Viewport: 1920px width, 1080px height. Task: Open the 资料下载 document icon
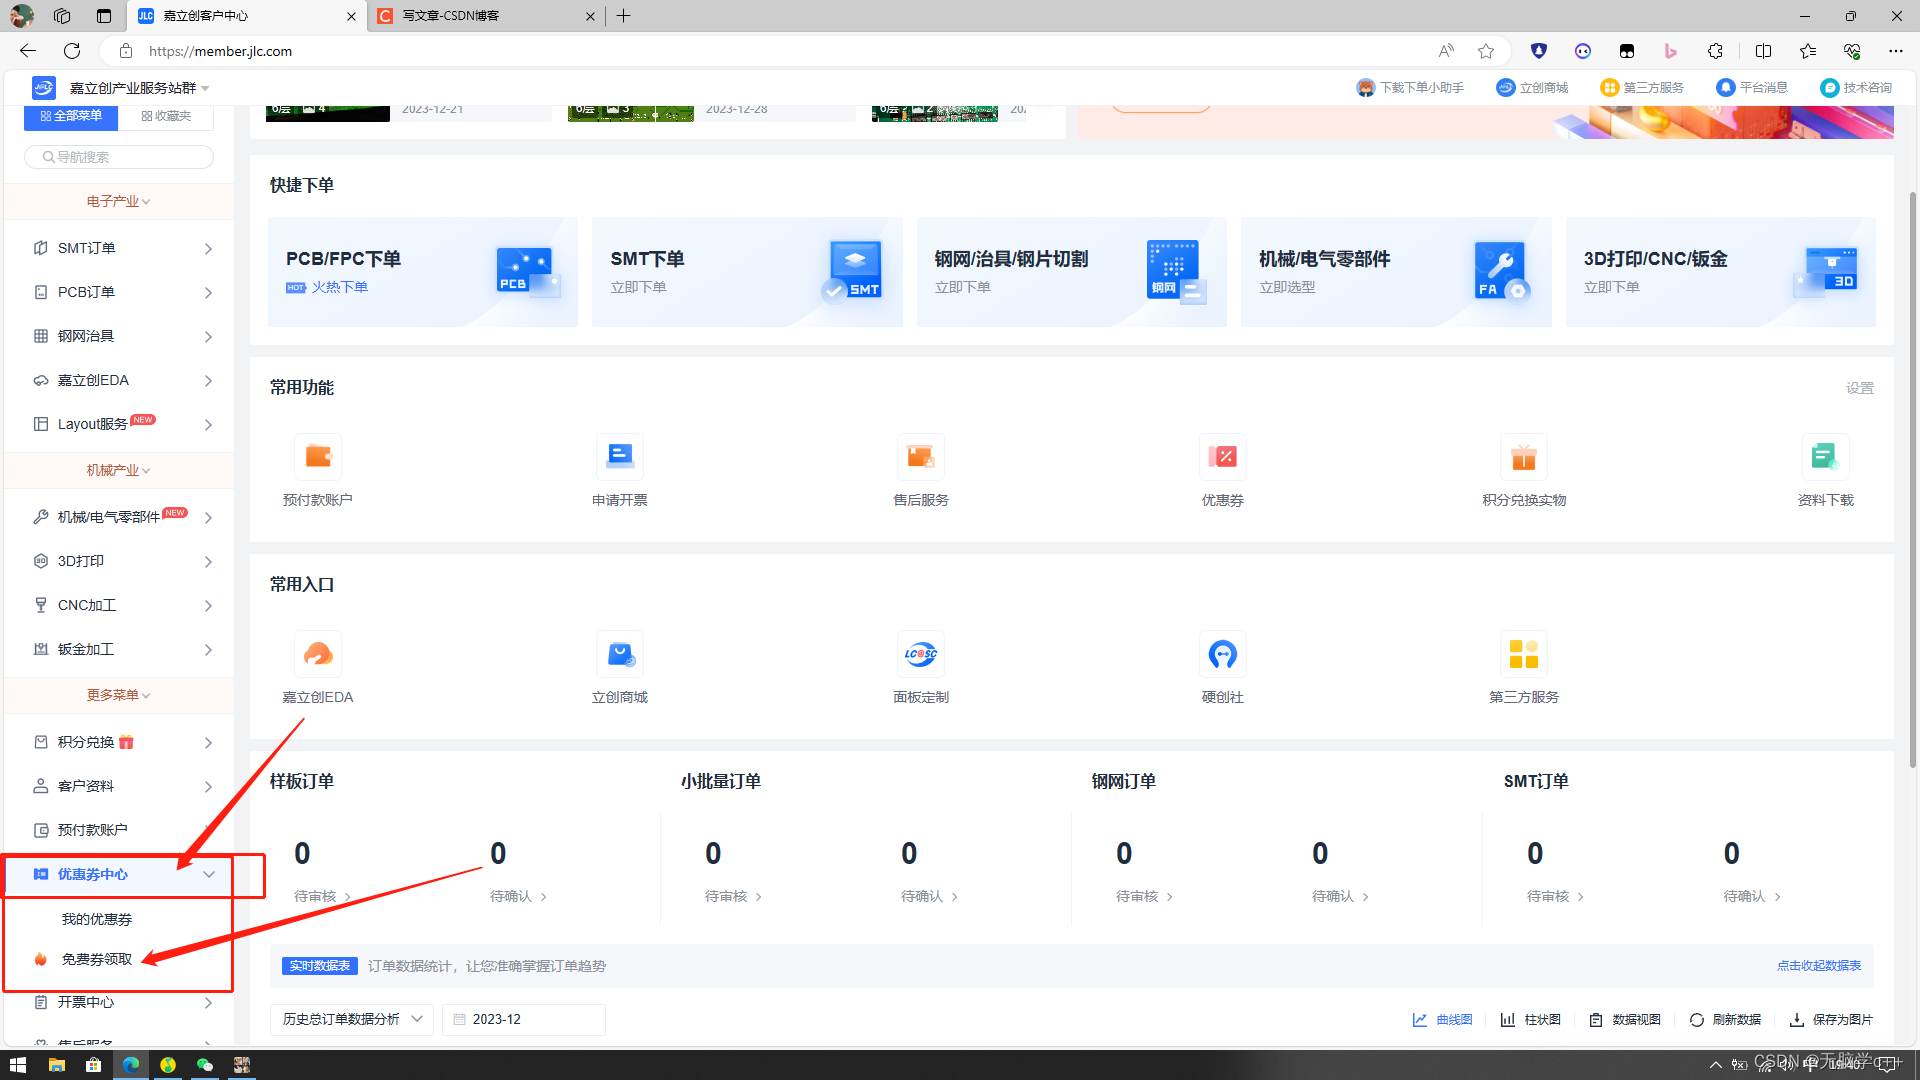(x=1825, y=457)
